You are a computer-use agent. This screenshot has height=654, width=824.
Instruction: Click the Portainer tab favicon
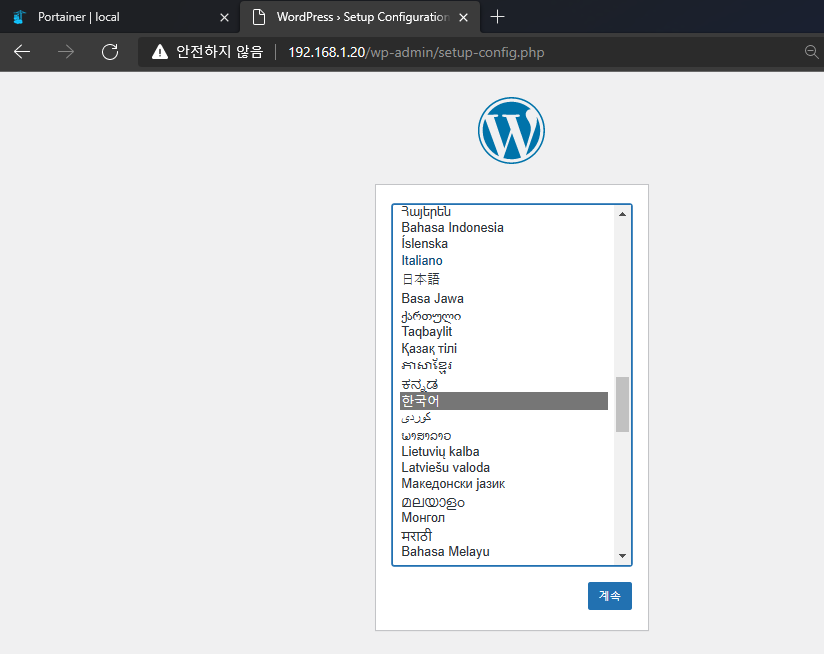19,17
